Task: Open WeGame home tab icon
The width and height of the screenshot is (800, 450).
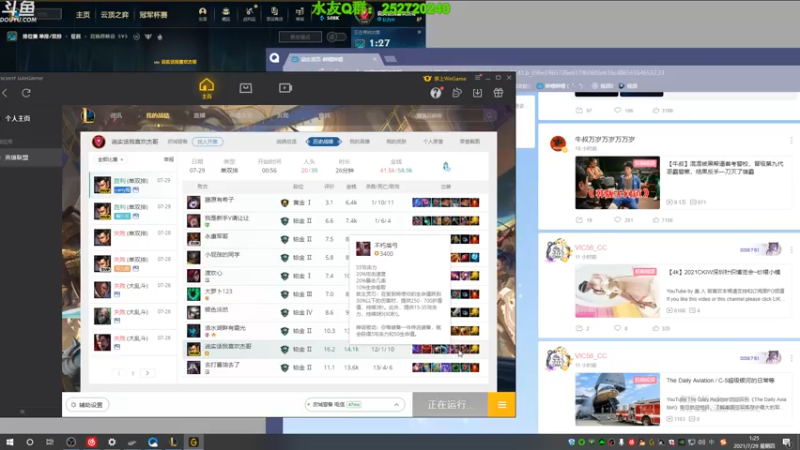Action: click(207, 88)
